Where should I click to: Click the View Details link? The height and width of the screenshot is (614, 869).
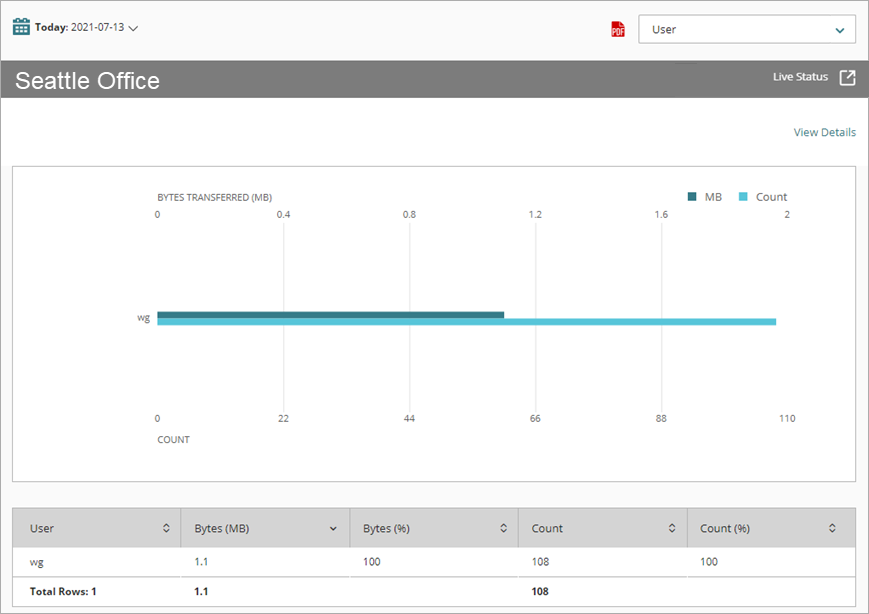tap(824, 132)
